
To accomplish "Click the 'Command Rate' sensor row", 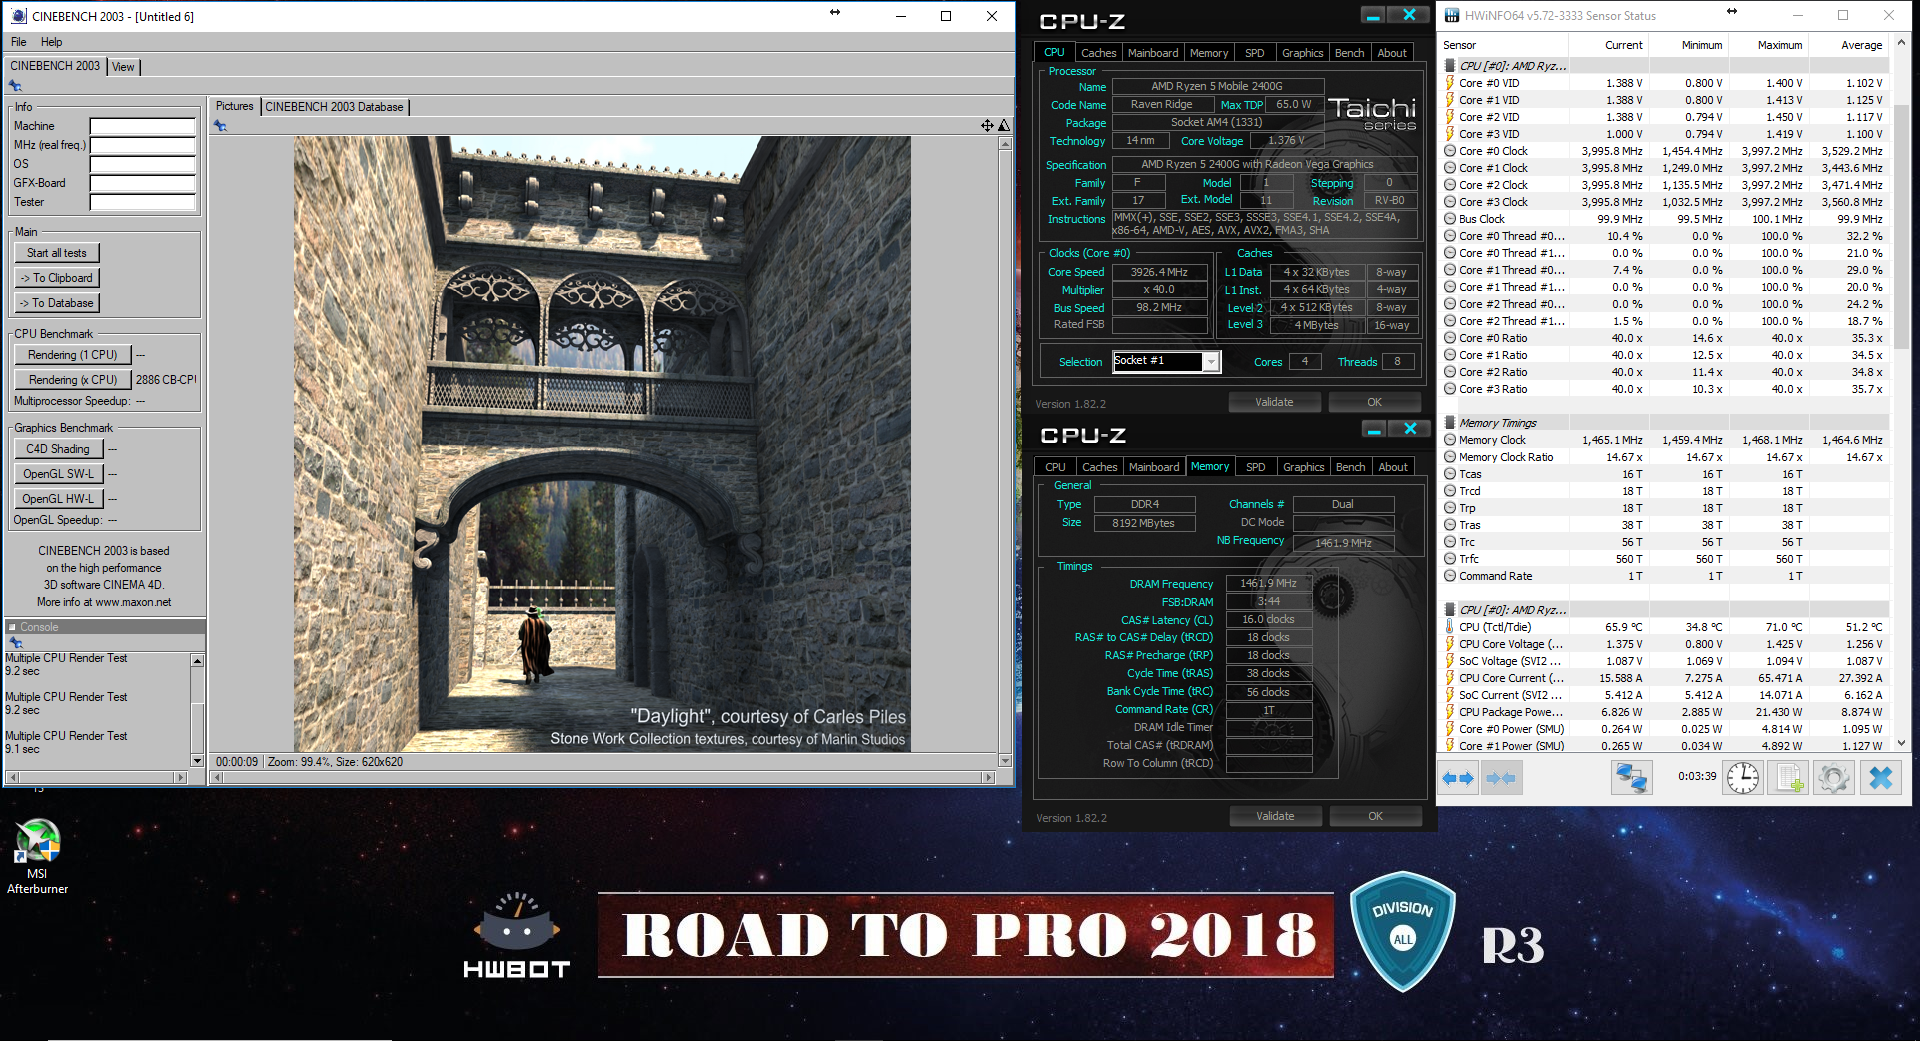I will click(1665, 576).
